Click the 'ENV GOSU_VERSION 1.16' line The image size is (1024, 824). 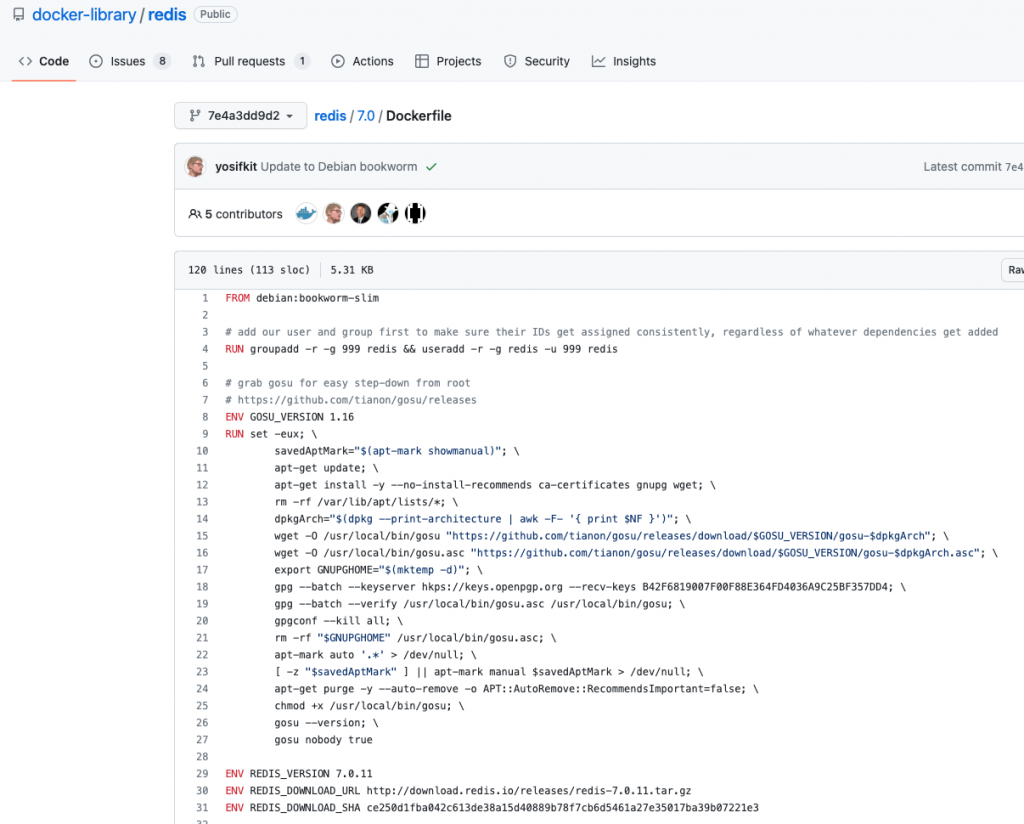289,417
